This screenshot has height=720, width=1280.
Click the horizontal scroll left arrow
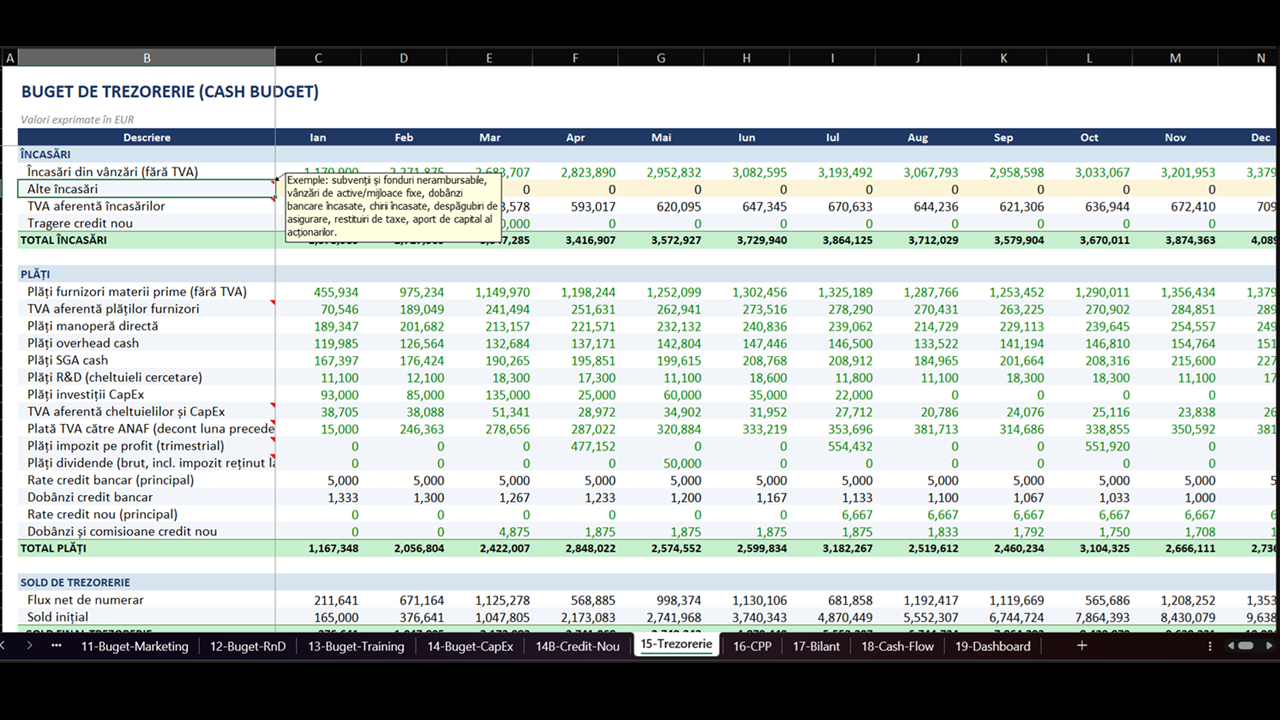tap(1231, 646)
